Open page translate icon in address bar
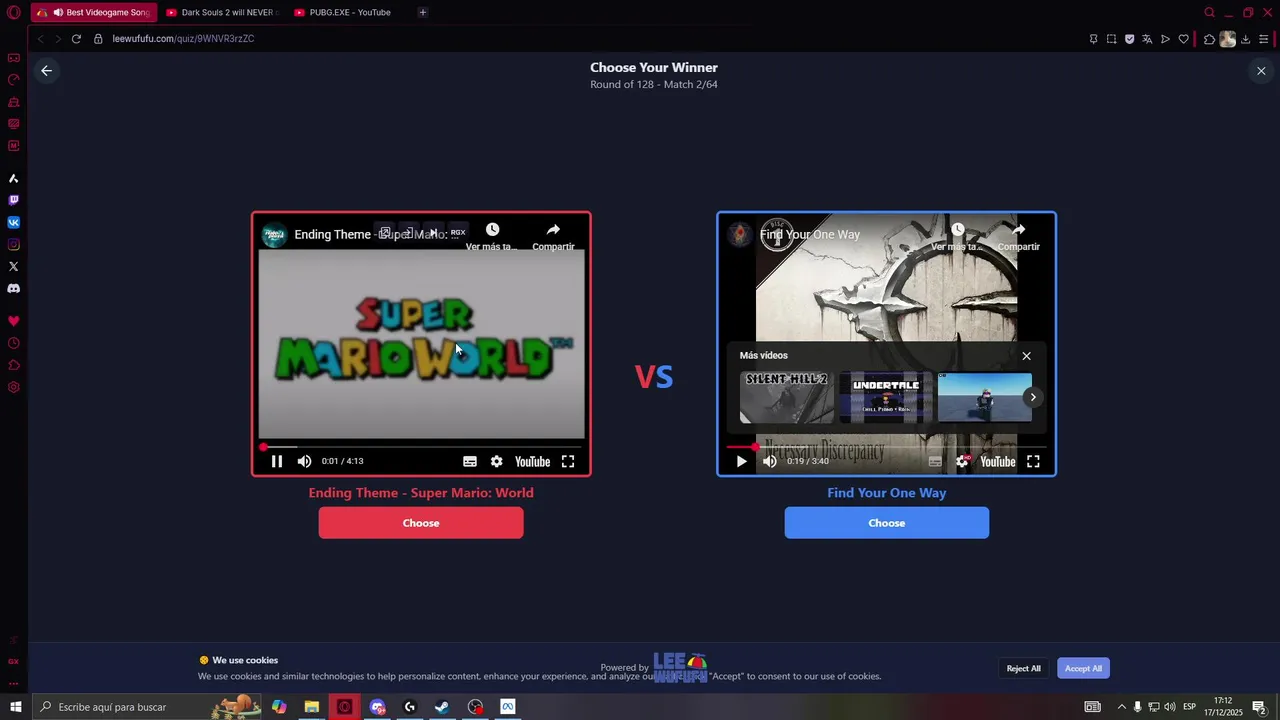Image resolution: width=1280 pixels, height=720 pixels. point(1147,39)
